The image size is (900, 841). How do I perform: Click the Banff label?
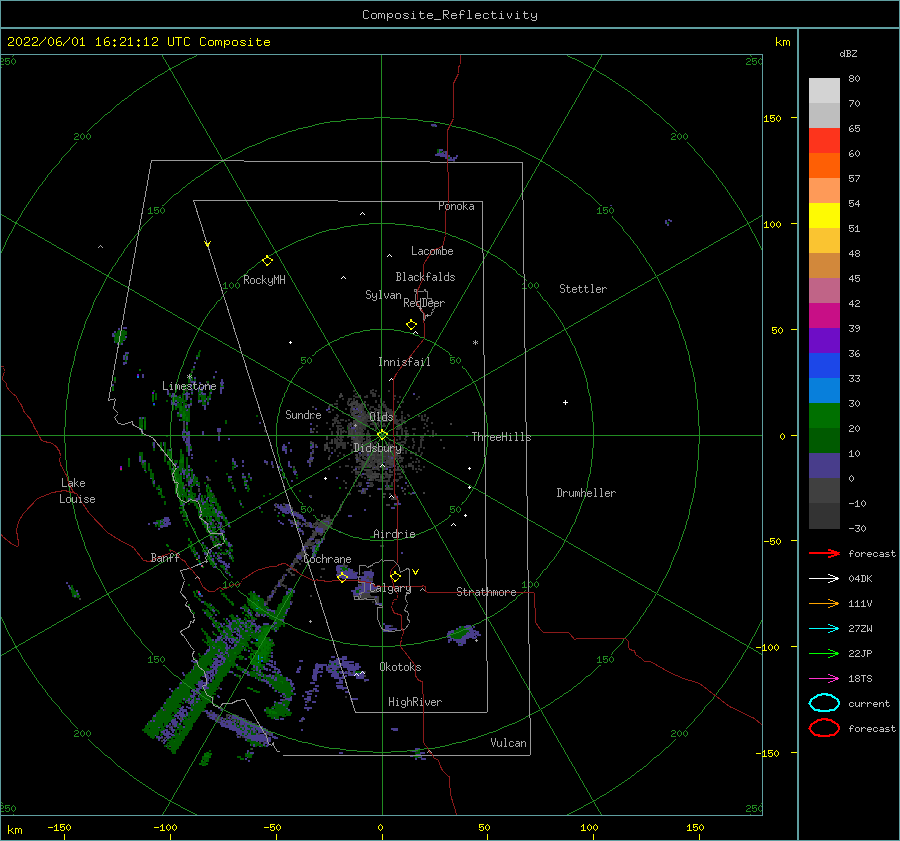tap(165, 557)
